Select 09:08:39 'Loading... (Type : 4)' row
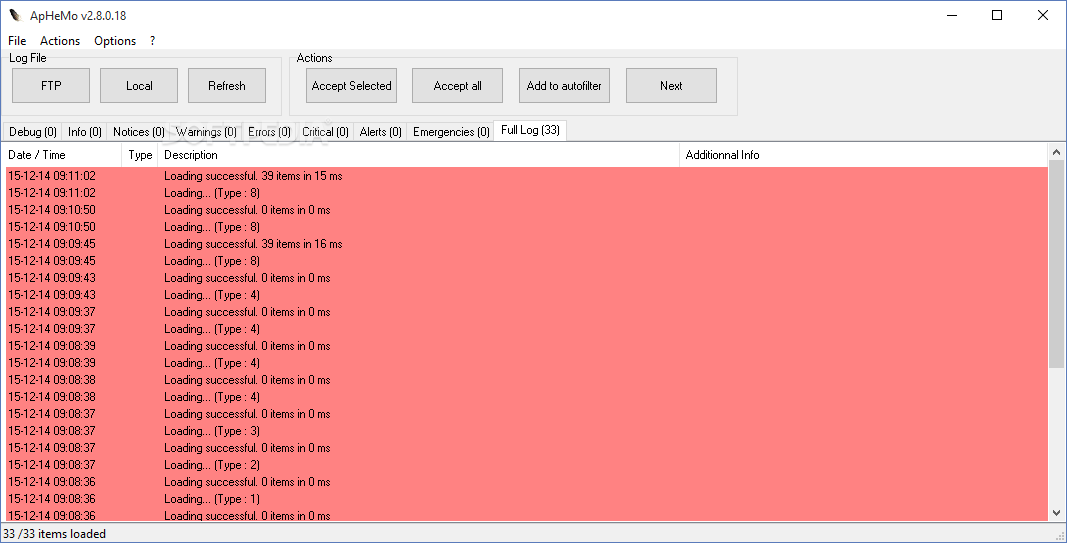Image resolution: width=1067 pixels, height=543 pixels. coord(527,363)
